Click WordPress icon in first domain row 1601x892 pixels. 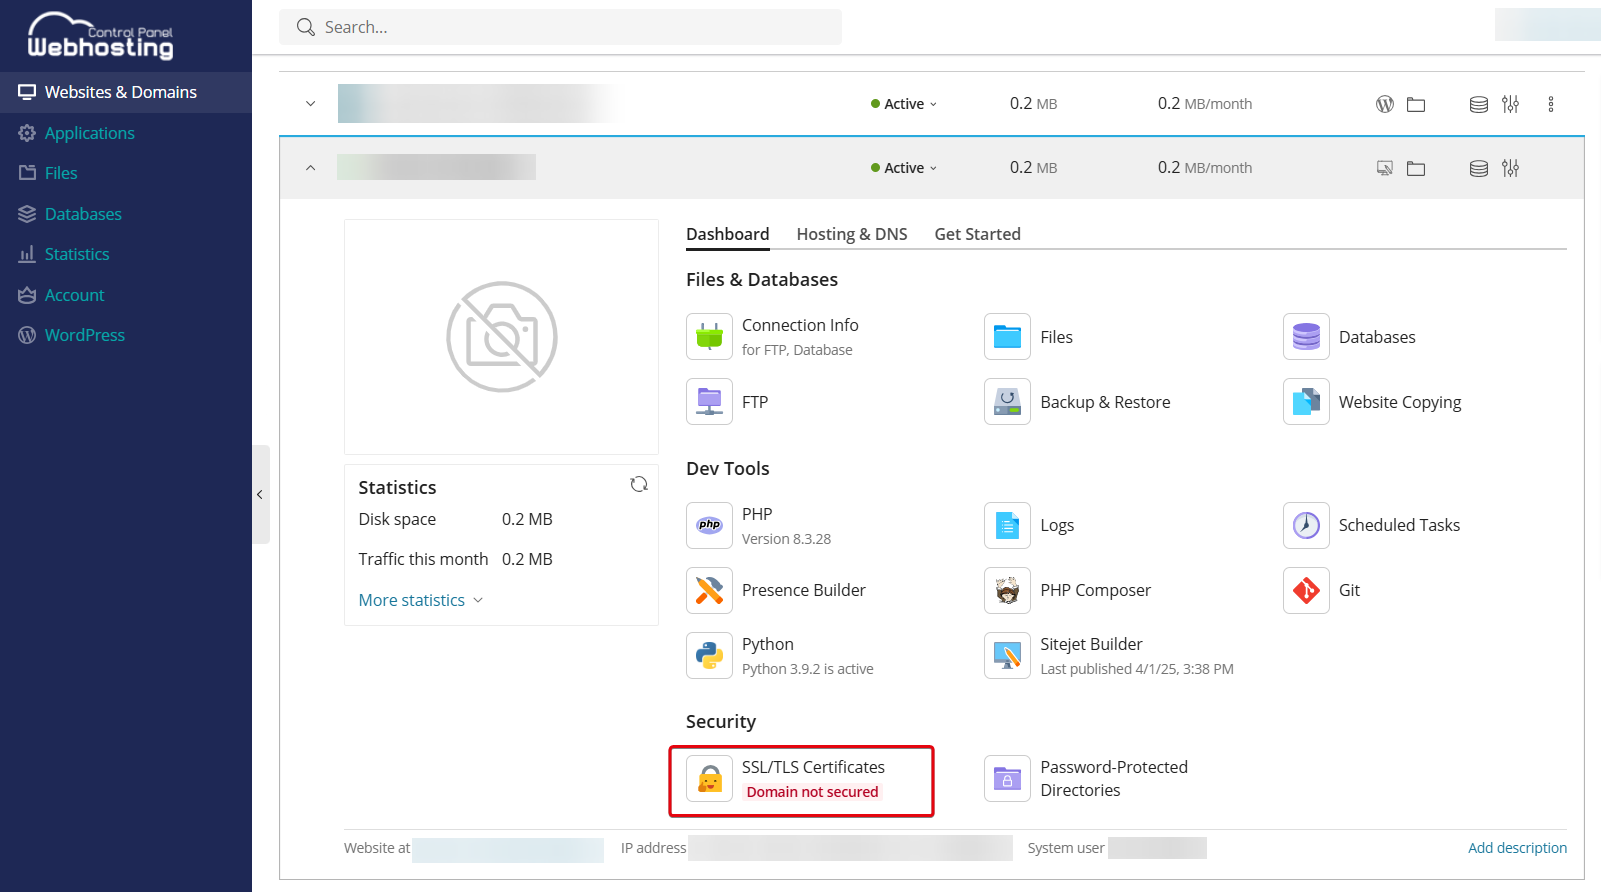pyautogui.click(x=1385, y=104)
